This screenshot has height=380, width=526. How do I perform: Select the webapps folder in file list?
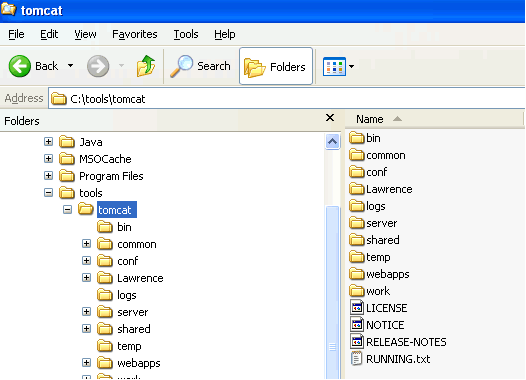click(379, 274)
